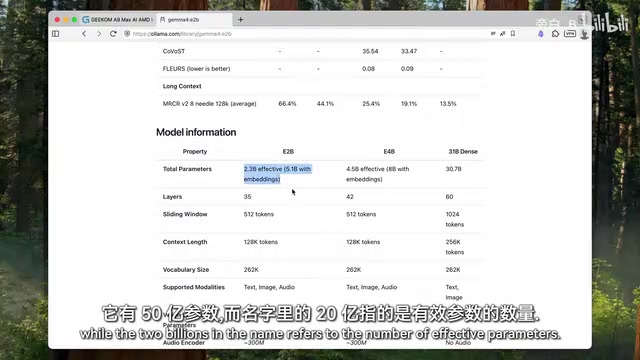640x360 pixels.
Task: Open the shield site info icon
Action: click(127, 34)
